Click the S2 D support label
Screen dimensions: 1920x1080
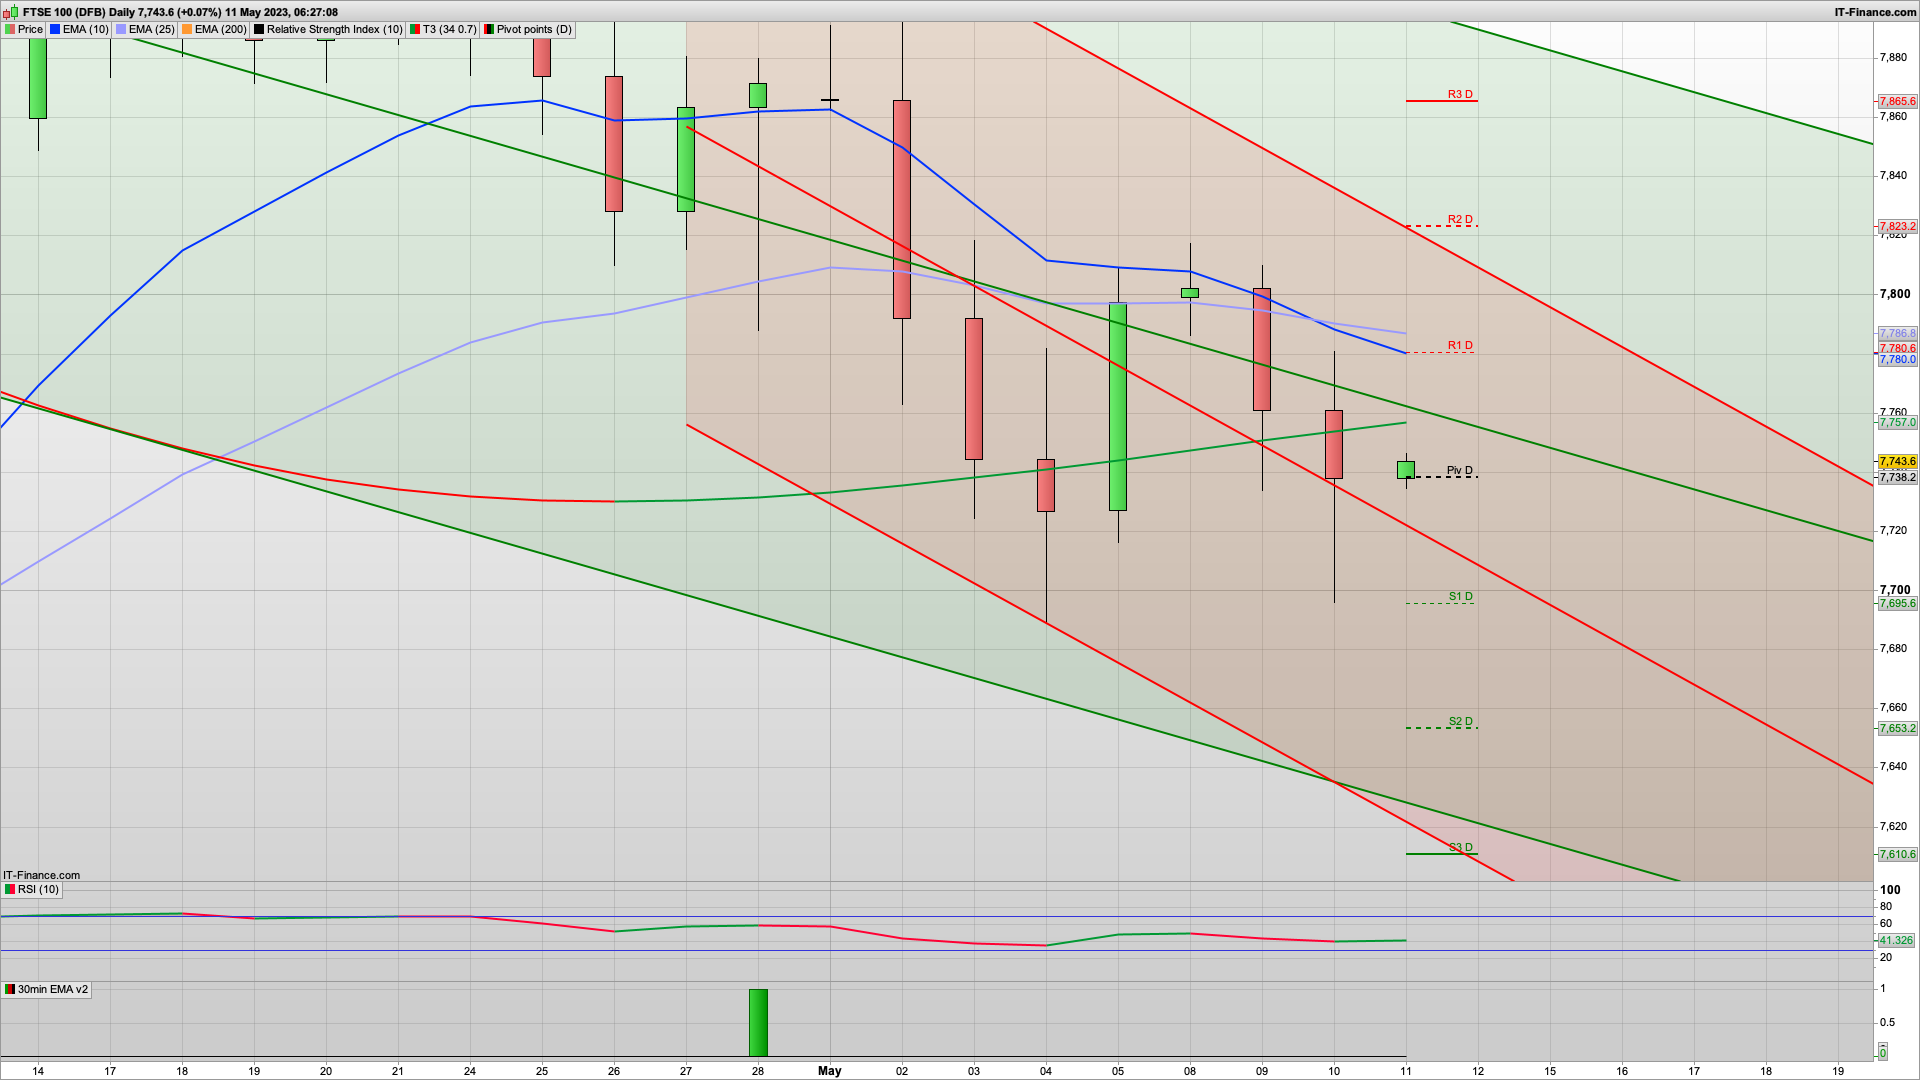tap(1460, 721)
